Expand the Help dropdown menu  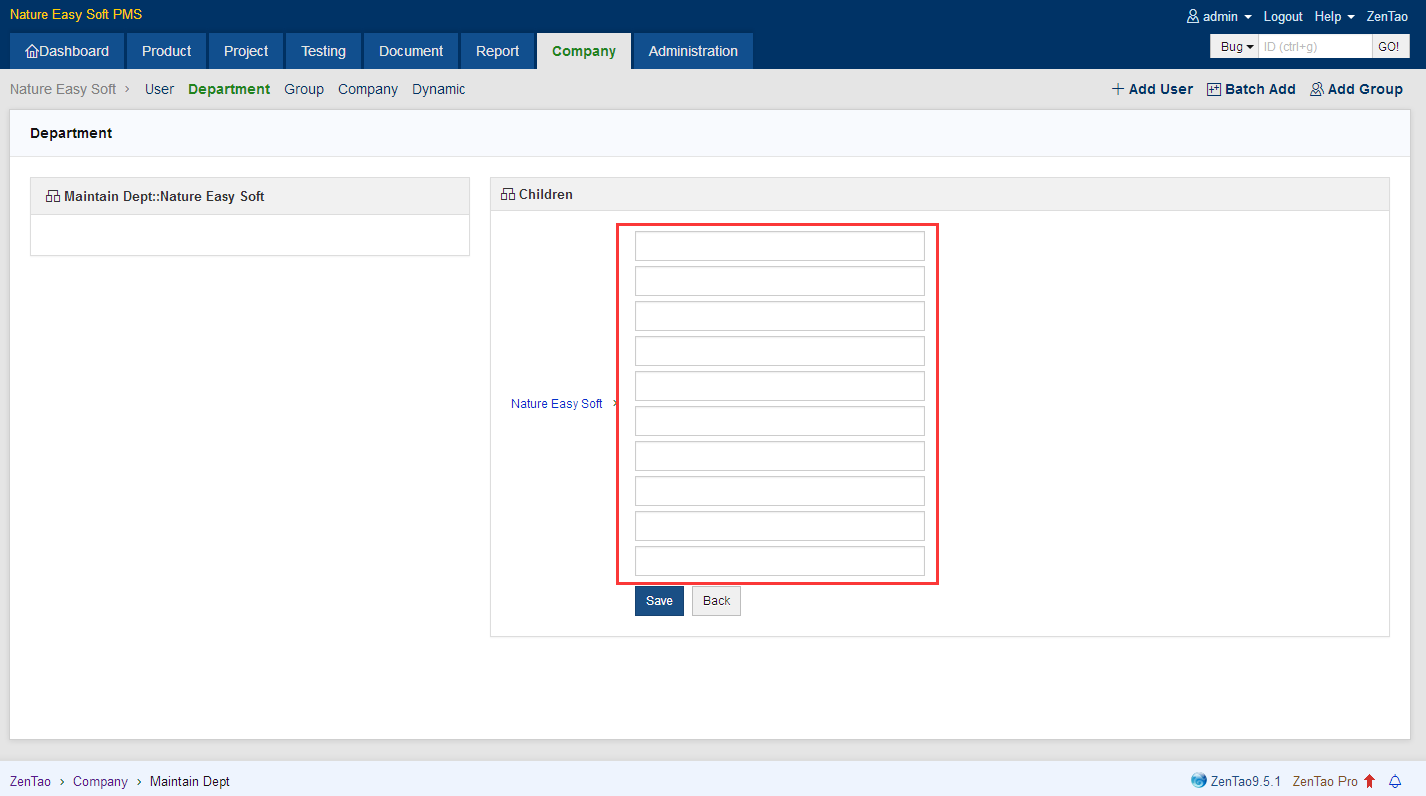[1334, 17]
